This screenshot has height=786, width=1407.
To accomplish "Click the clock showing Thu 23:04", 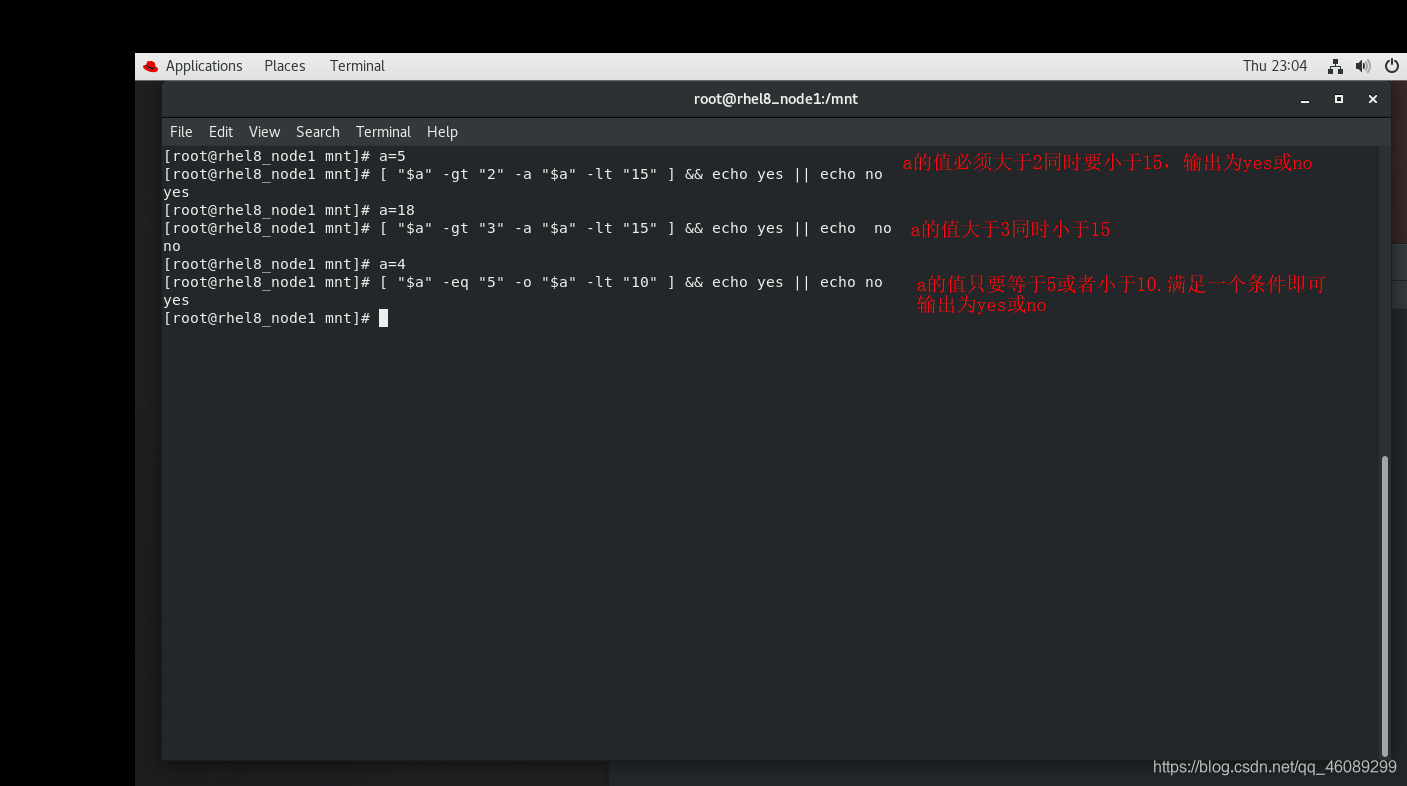I will click(x=1275, y=66).
